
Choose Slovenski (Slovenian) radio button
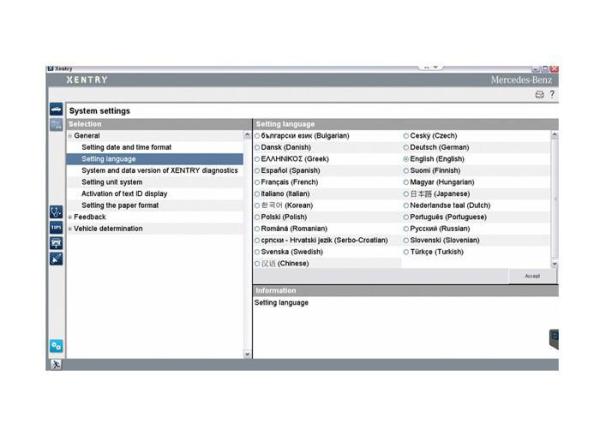pyautogui.click(x=406, y=240)
